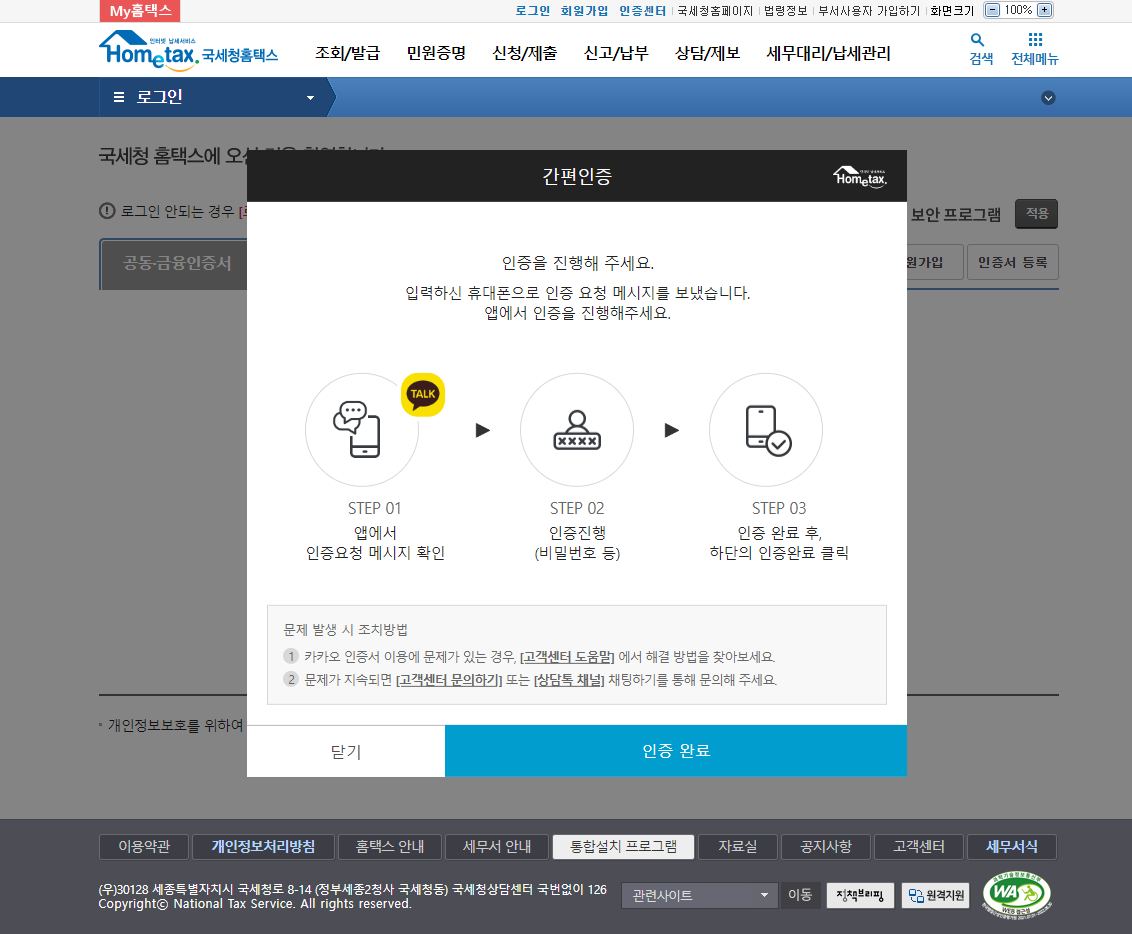The width and height of the screenshot is (1132, 934).
Task: Click the 이동 button next to 관련사이트
Action: click(800, 895)
